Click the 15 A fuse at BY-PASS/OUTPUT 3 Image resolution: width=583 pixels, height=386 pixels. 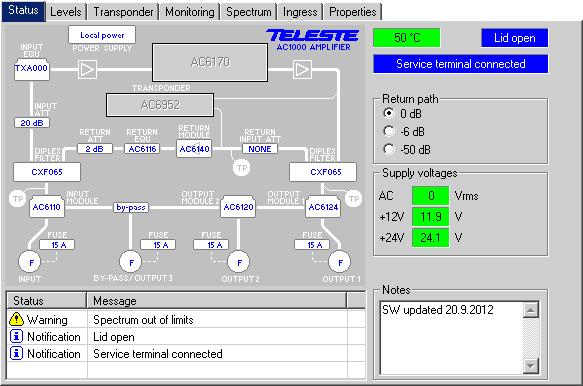(x=158, y=245)
